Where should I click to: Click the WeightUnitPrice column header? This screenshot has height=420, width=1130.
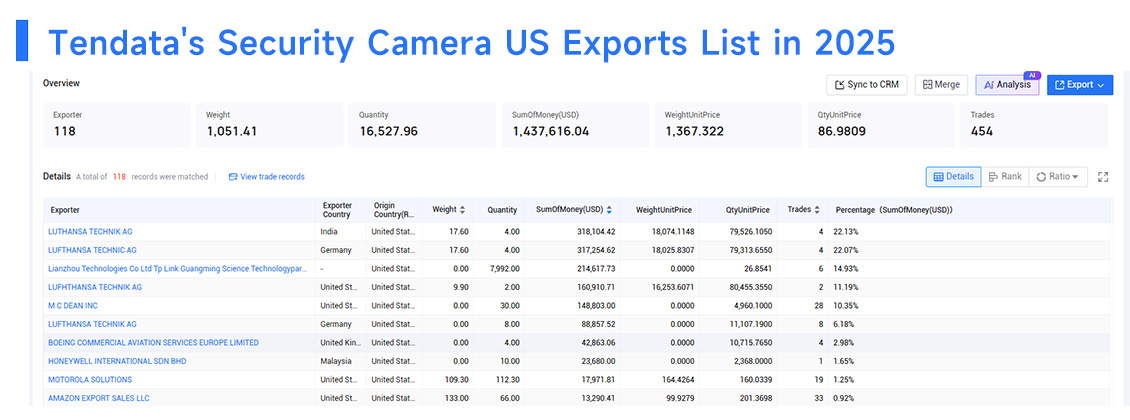click(664, 210)
